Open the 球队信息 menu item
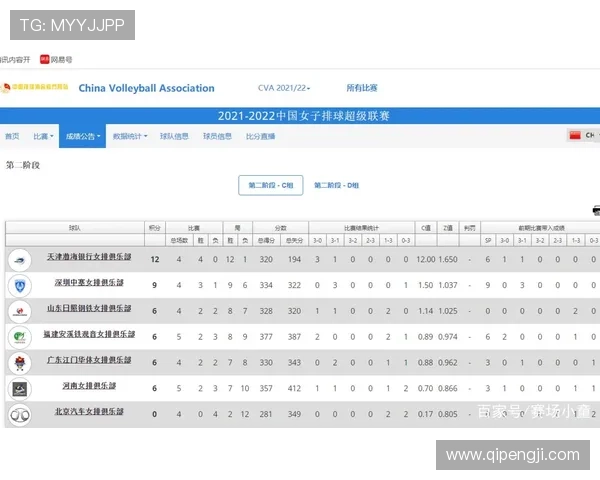Image resolution: width=600 pixels, height=480 pixels. pos(174,136)
